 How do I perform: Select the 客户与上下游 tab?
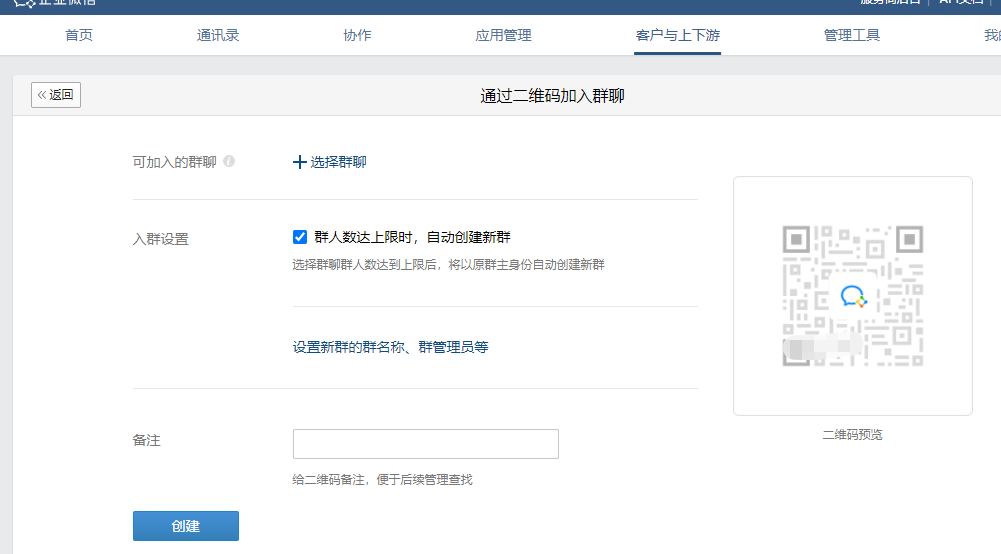tap(677, 35)
